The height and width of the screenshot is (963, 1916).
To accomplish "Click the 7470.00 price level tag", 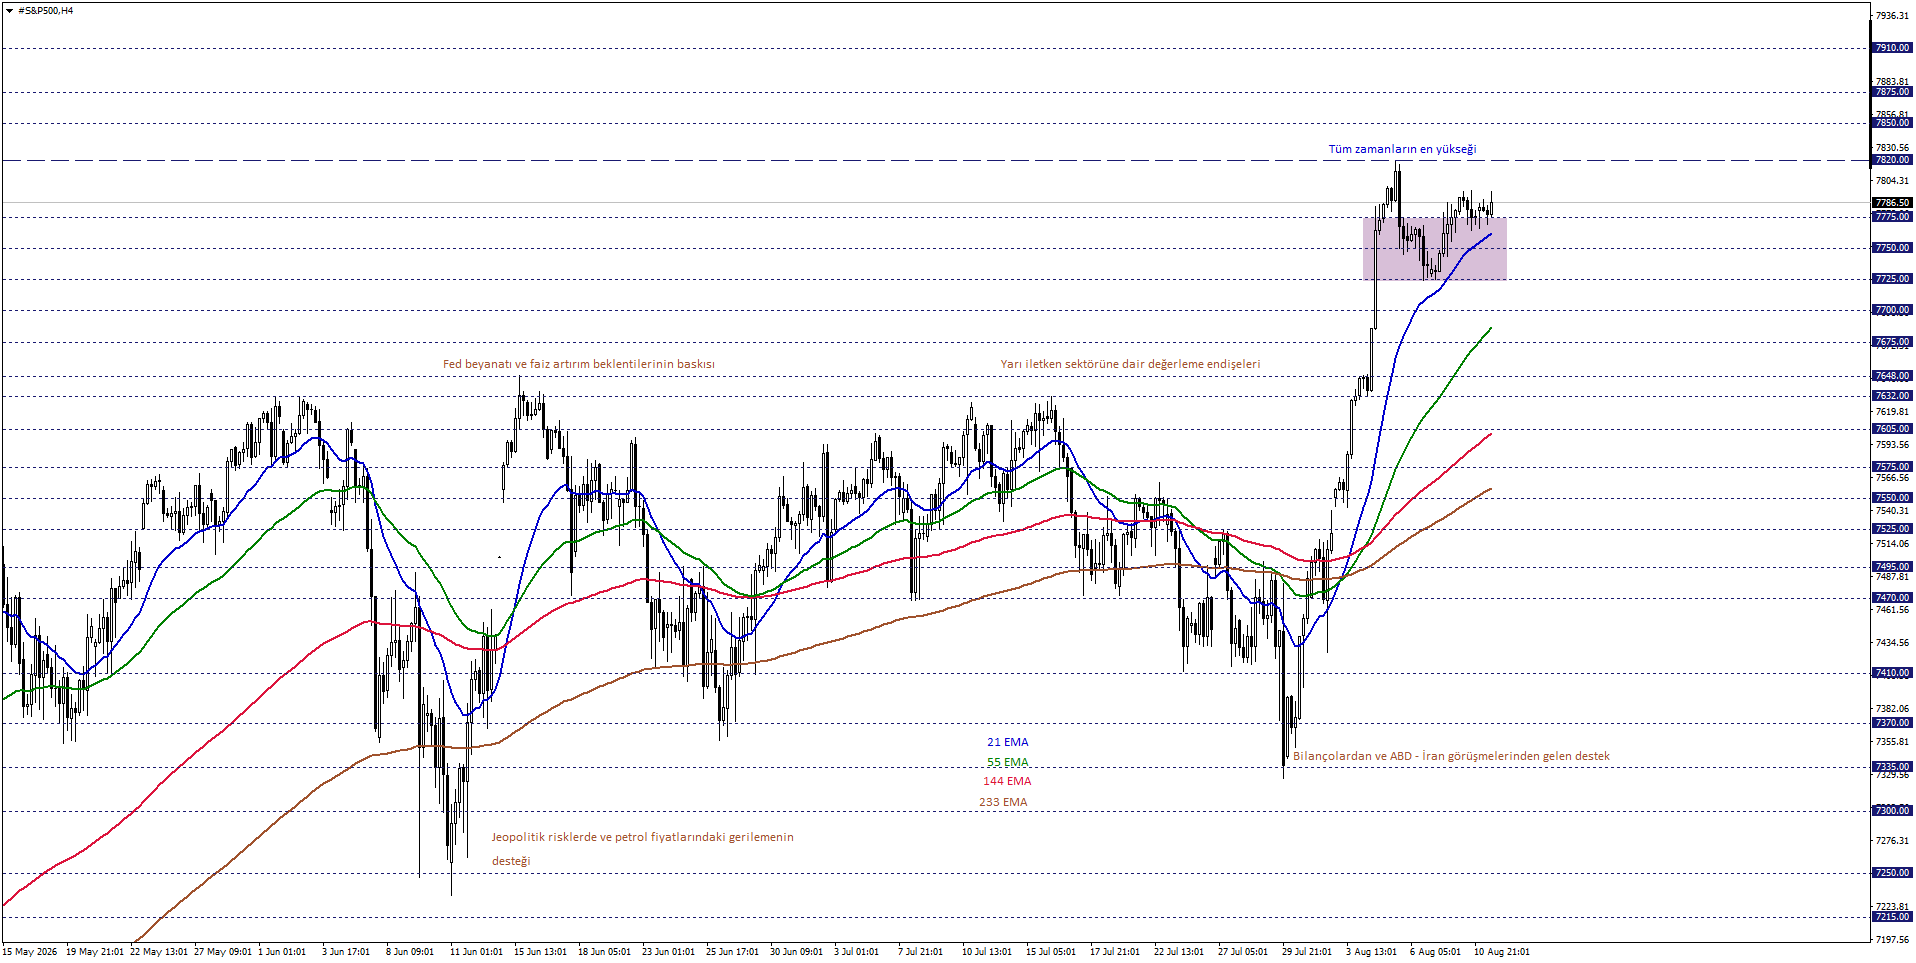I will 1892,598.
